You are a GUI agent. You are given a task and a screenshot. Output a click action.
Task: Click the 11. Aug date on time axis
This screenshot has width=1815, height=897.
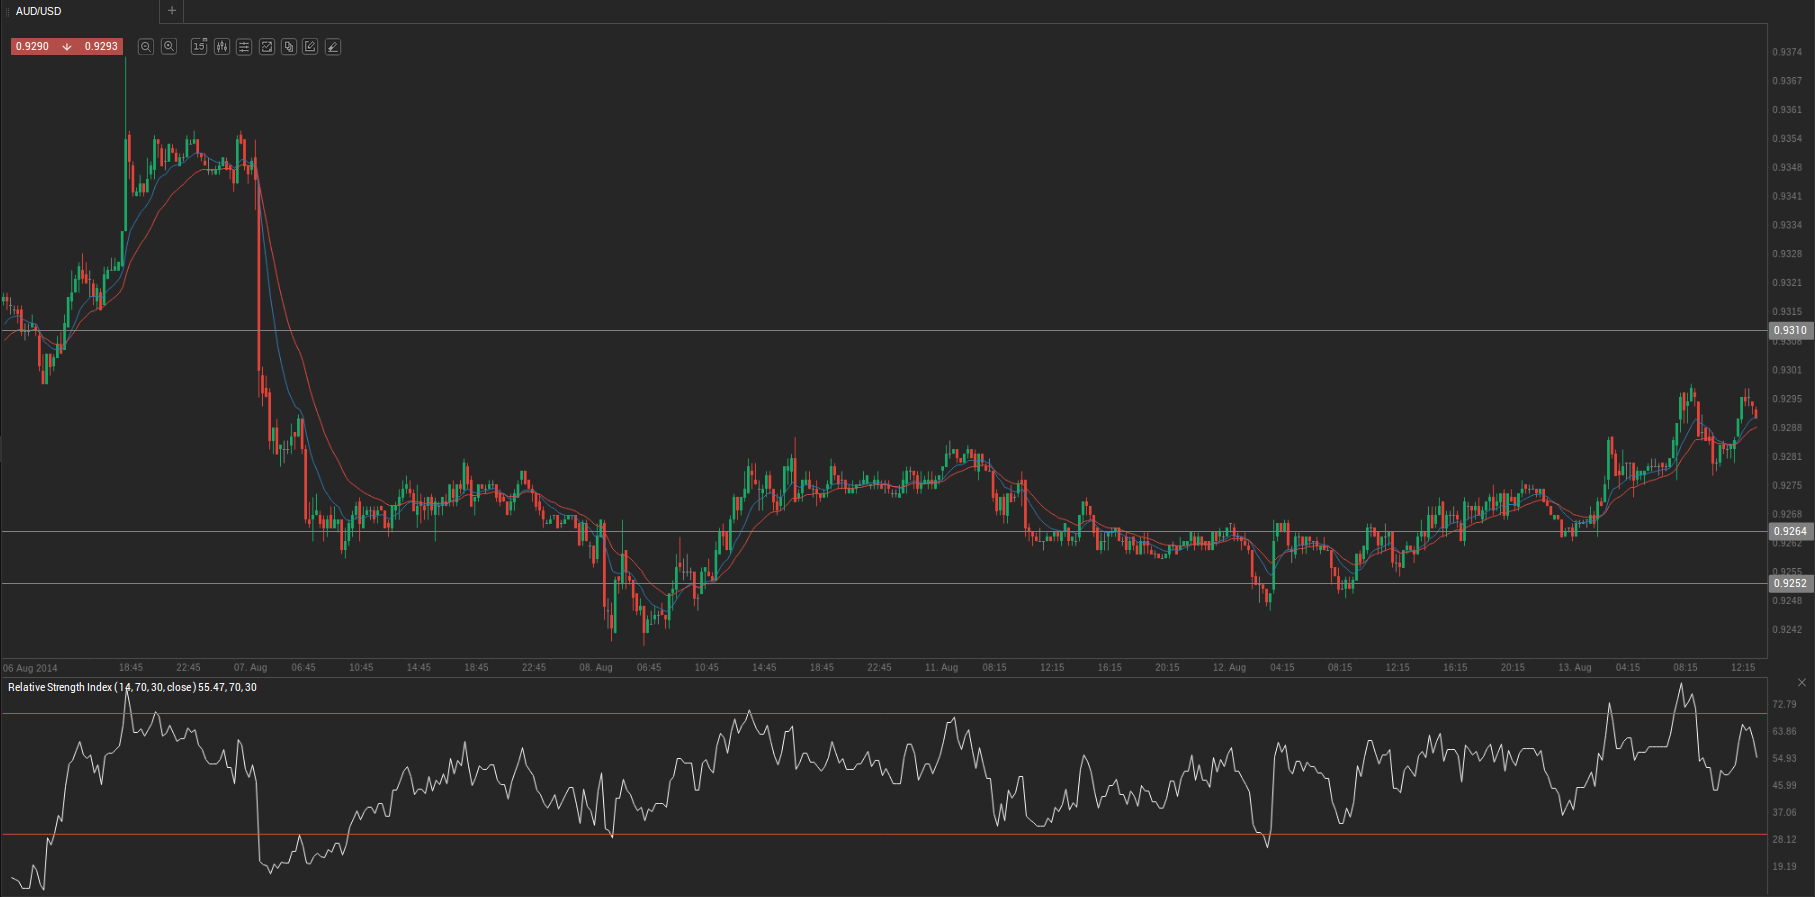coord(941,668)
